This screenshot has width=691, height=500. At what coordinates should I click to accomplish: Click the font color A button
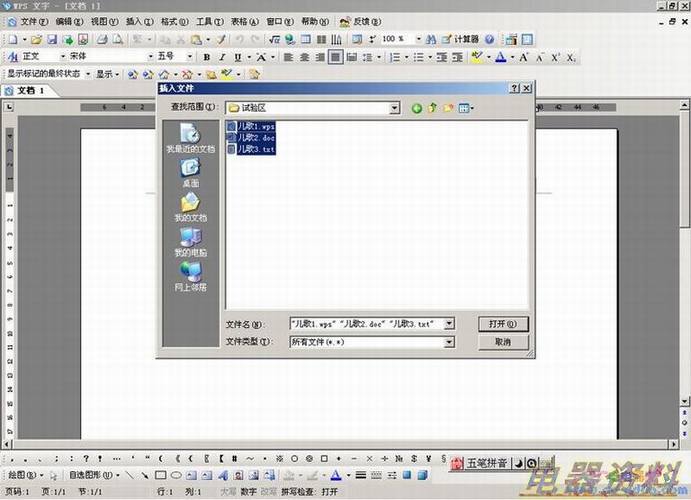(x=501, y=57)
